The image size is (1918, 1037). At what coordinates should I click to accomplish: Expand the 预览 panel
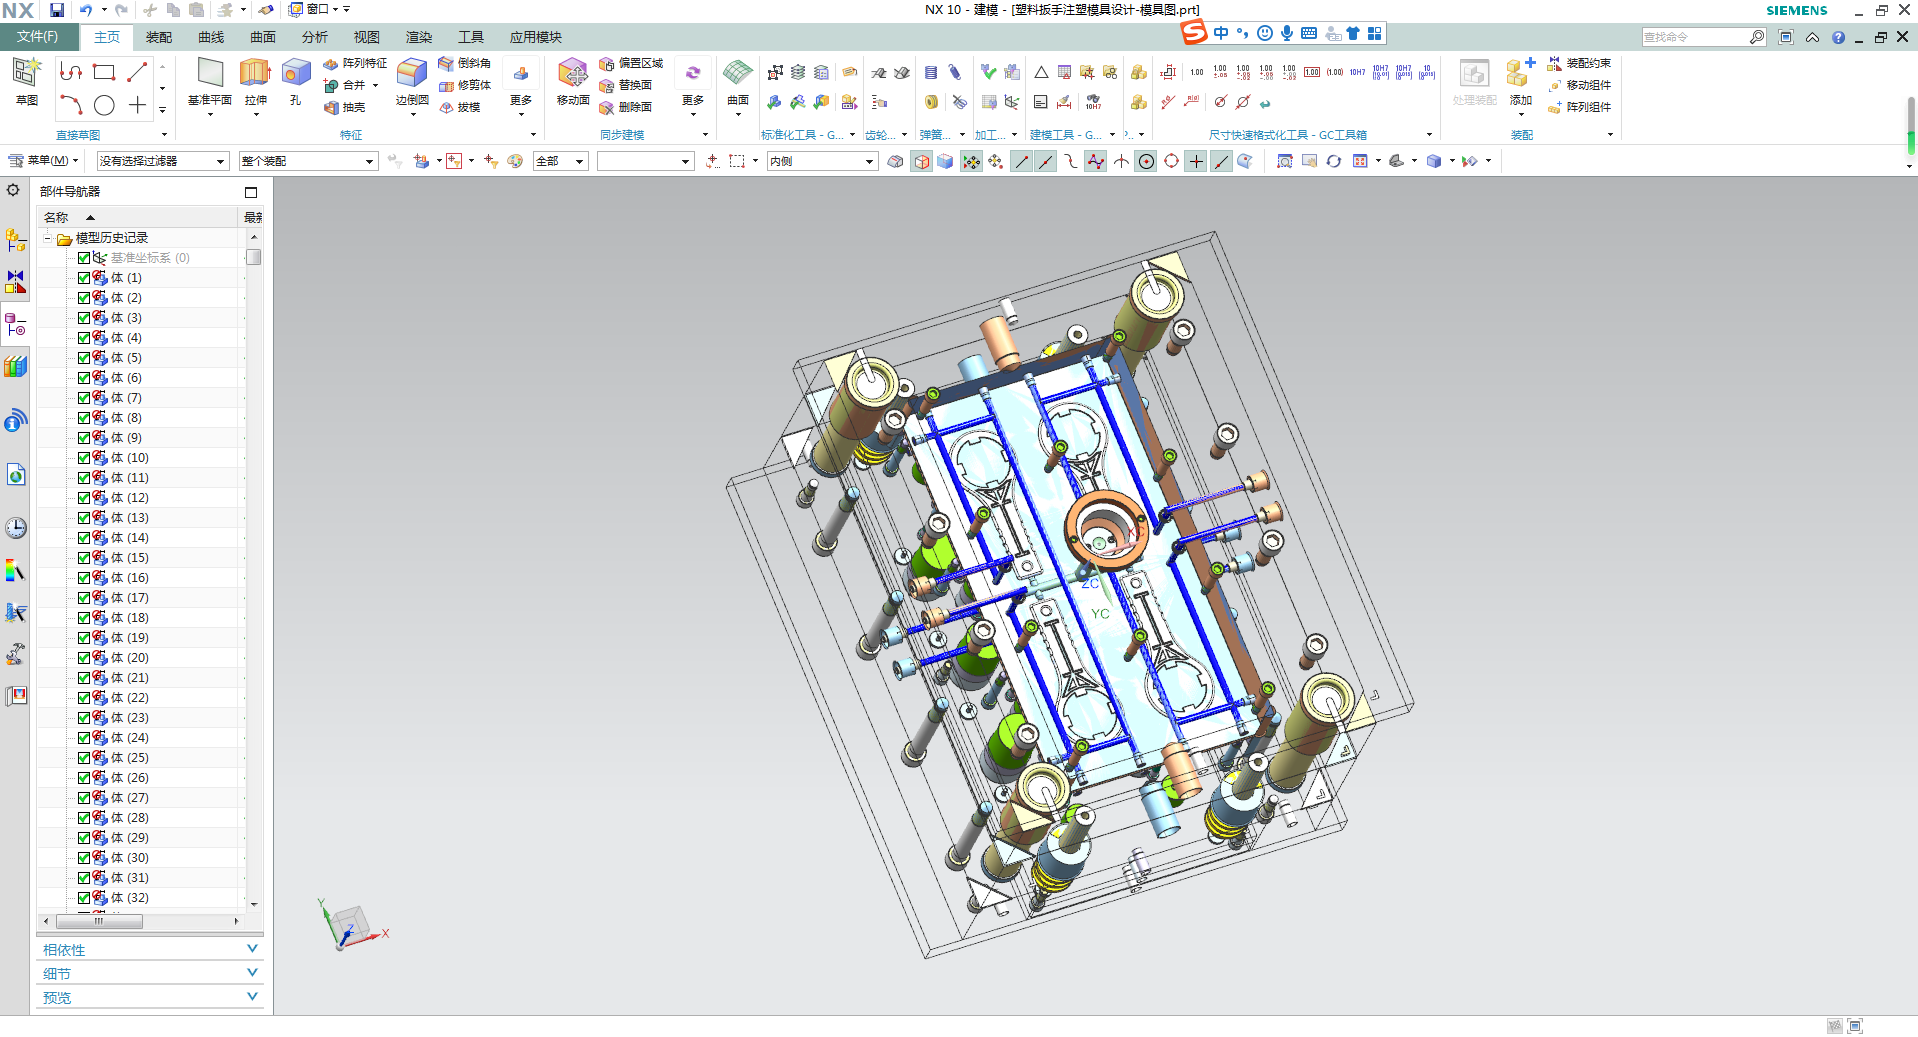point(150,997)
